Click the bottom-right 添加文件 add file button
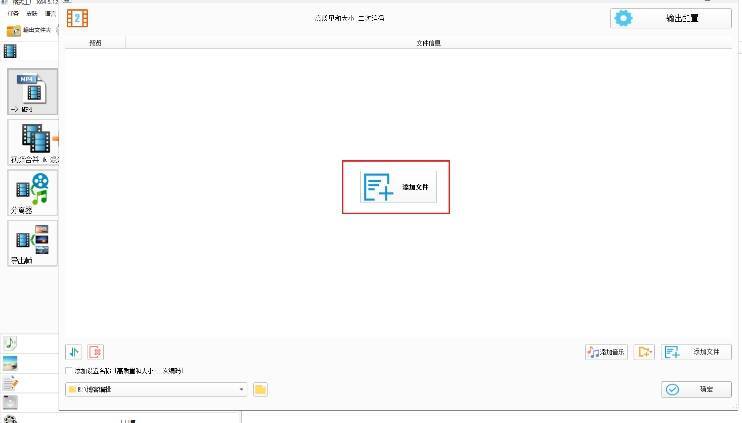This screenshot has height=423, width=742. (697, 352)
